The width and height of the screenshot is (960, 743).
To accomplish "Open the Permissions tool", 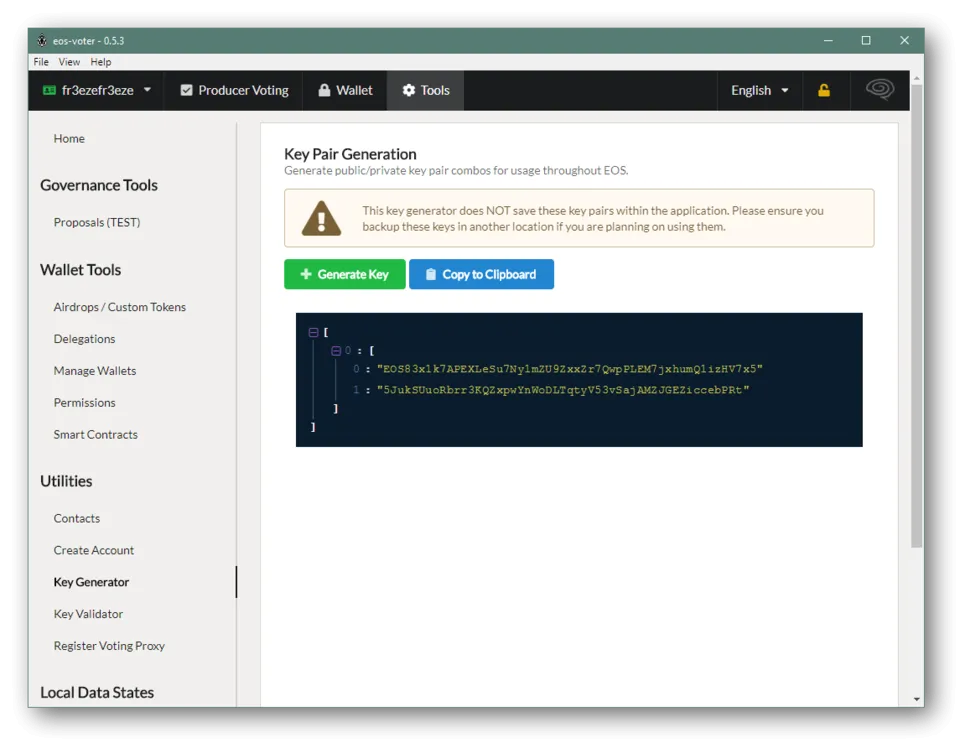I will point(84,403).
